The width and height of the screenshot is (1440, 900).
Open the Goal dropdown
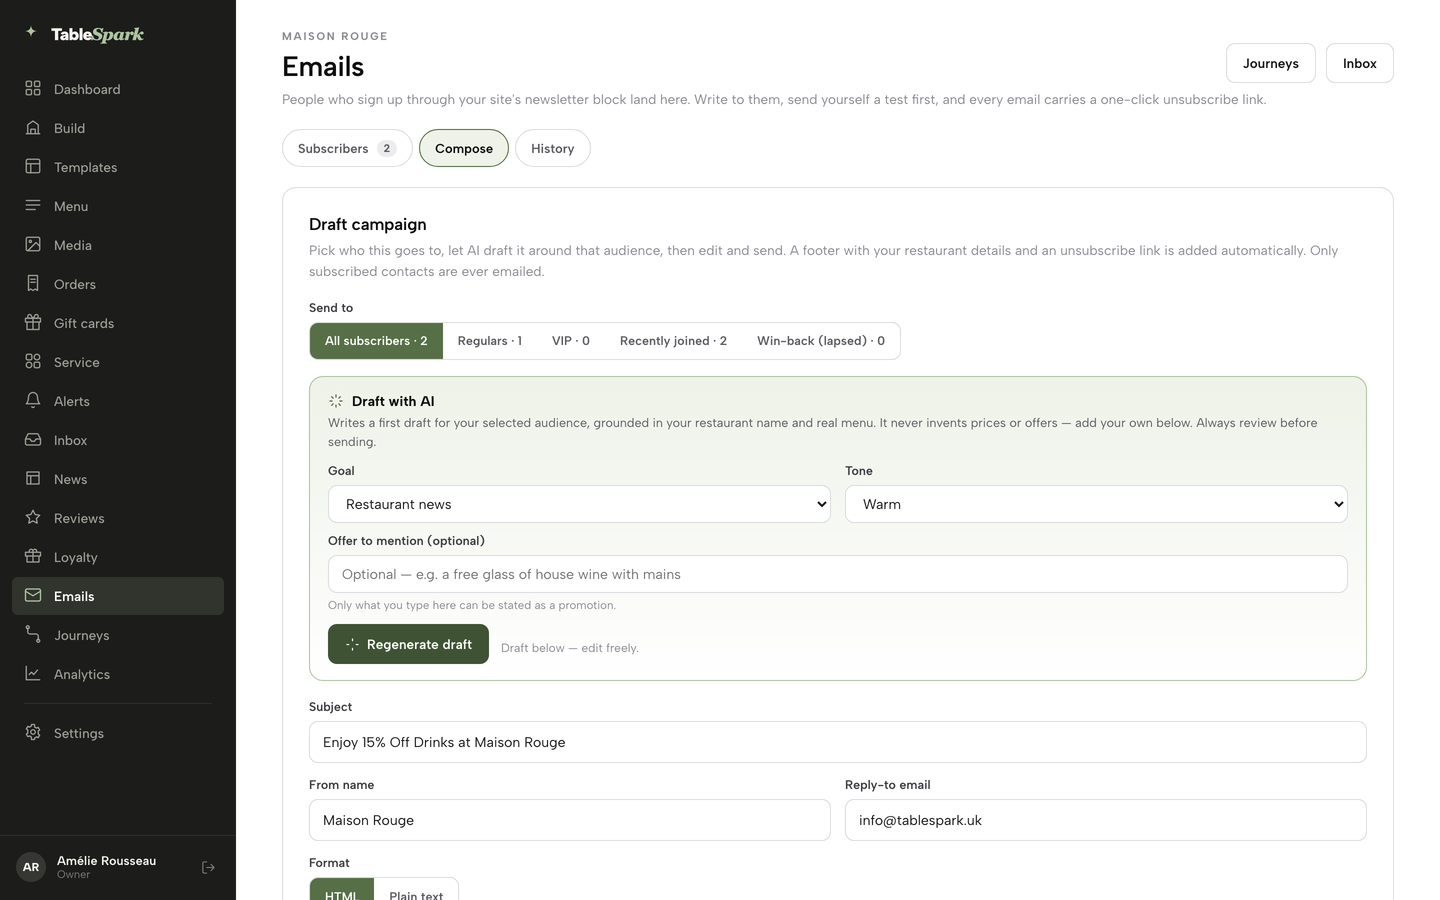point(579,504)
